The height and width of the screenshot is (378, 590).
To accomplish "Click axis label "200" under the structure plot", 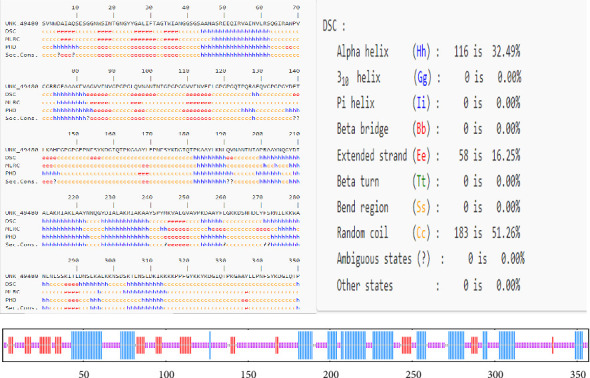I will [x=331, y=373].
